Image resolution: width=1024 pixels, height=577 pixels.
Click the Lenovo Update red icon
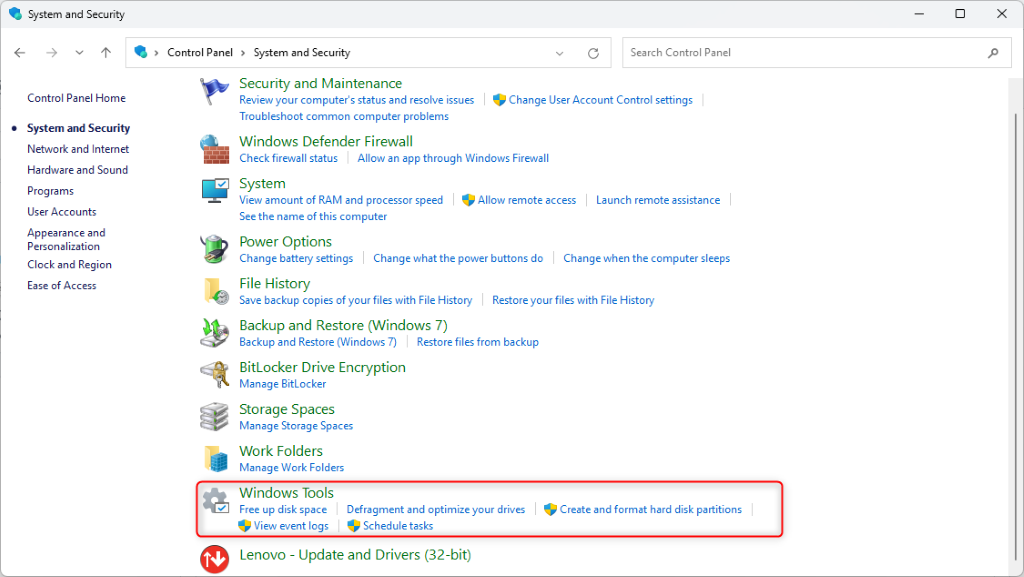click(214, 559)
